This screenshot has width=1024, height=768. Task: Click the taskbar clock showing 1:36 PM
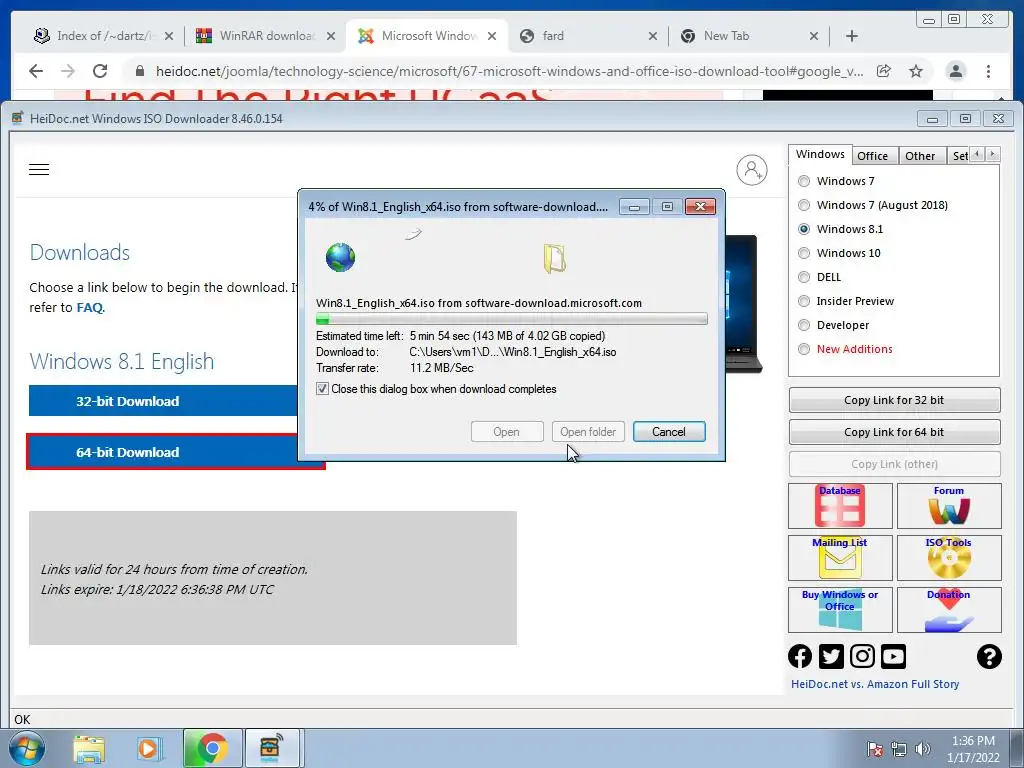click(973, 749)
